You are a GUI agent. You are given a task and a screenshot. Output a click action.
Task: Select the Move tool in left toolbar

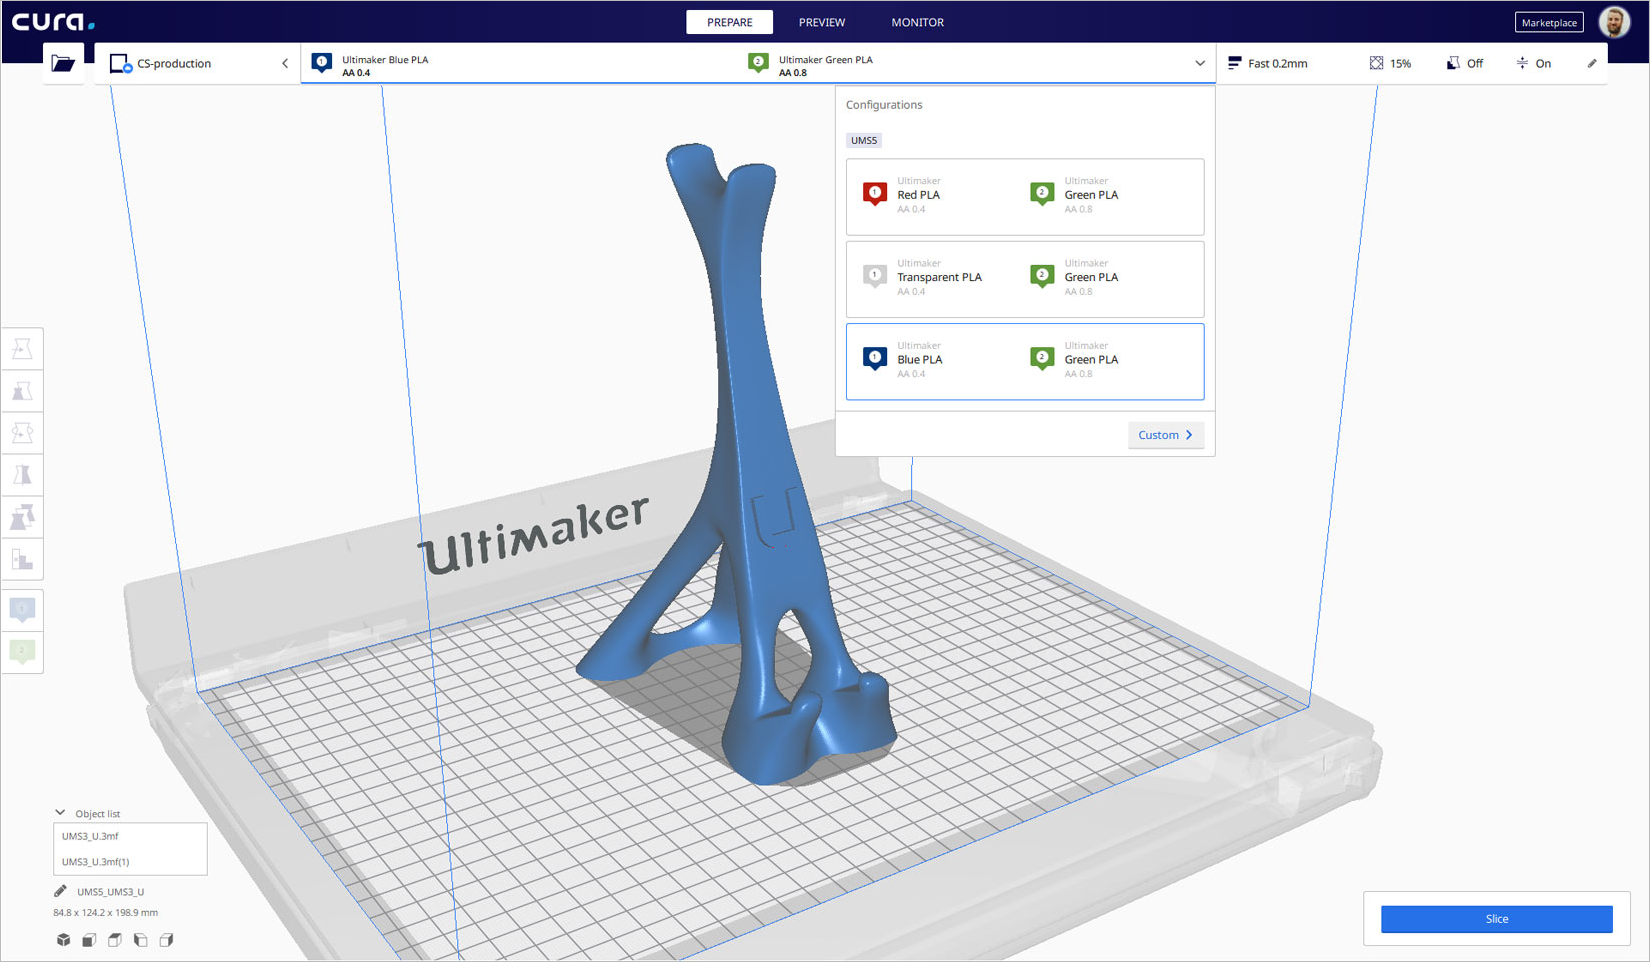[x=22, y=348]
